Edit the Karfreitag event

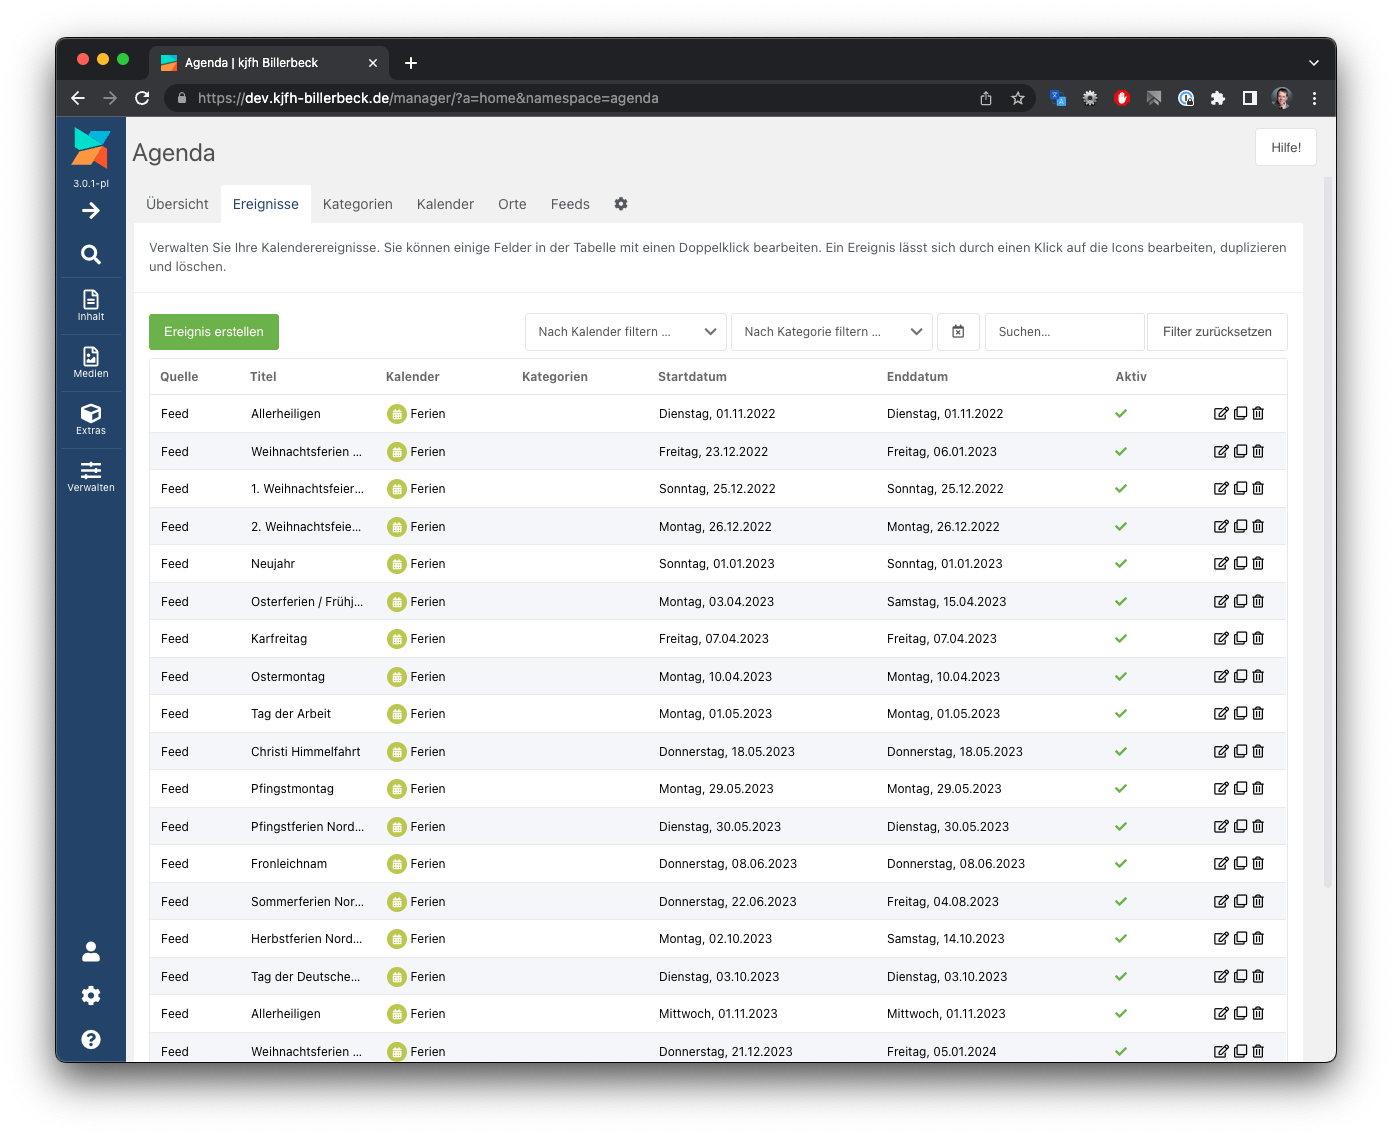(1220, 639)
